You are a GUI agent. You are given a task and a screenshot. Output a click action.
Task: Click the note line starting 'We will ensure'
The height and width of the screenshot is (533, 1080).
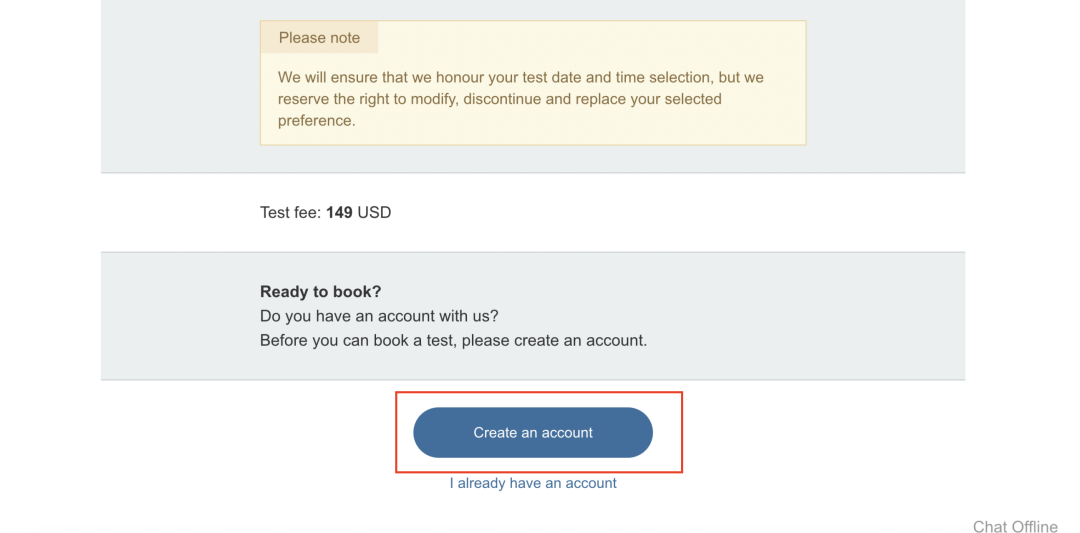(521, 77)
